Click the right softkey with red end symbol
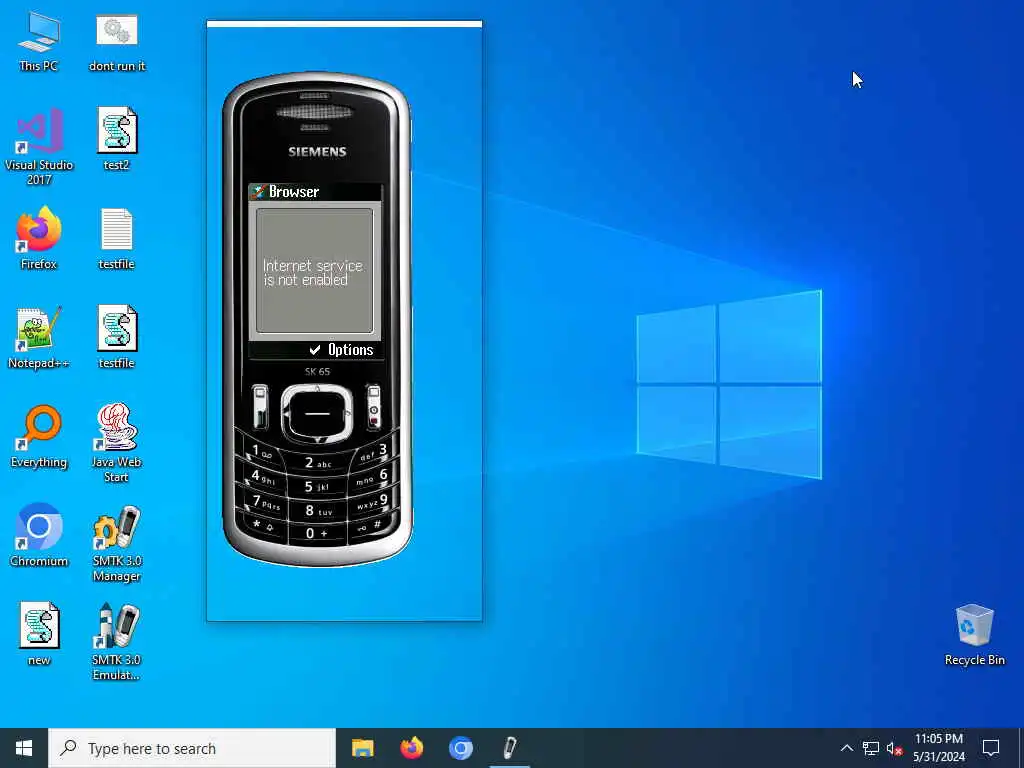The width and height of the screenshot is (1024, 768). [x=373, y=407]
